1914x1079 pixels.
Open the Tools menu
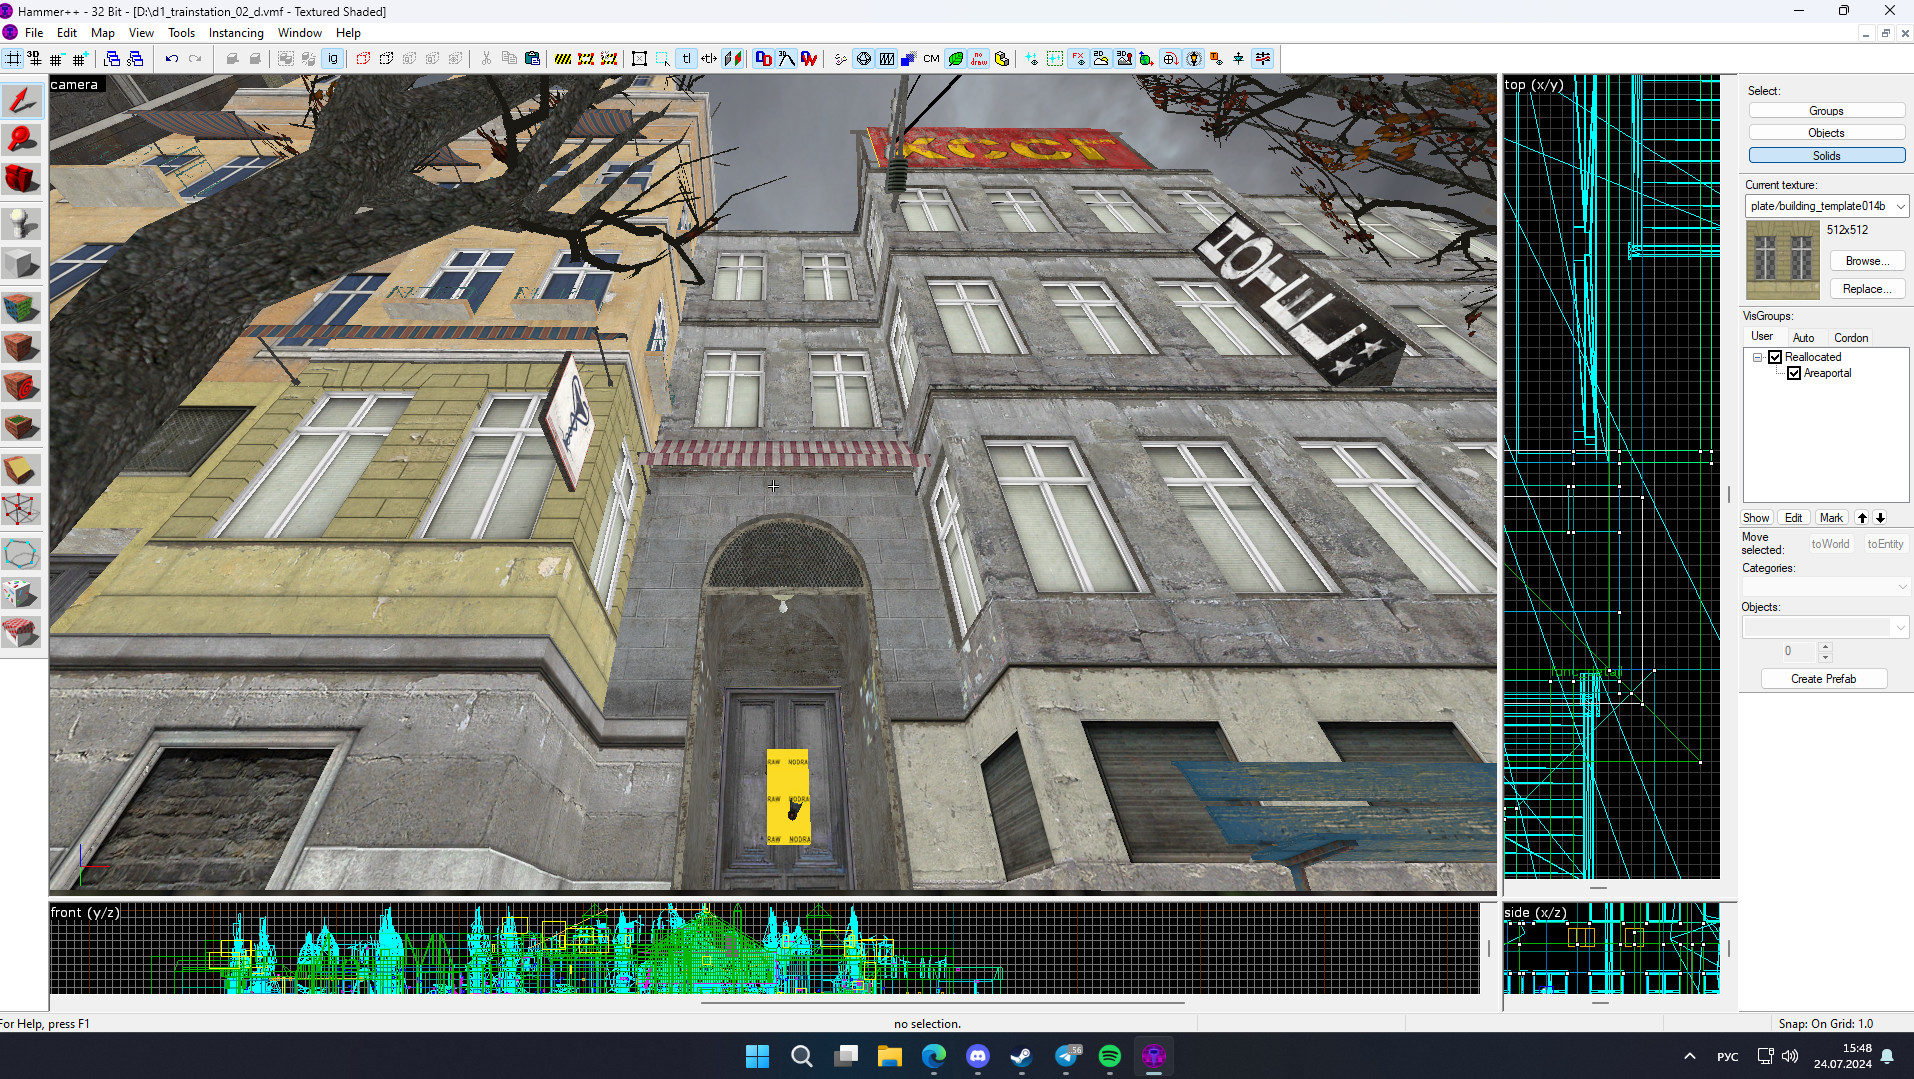pos(181,33)
